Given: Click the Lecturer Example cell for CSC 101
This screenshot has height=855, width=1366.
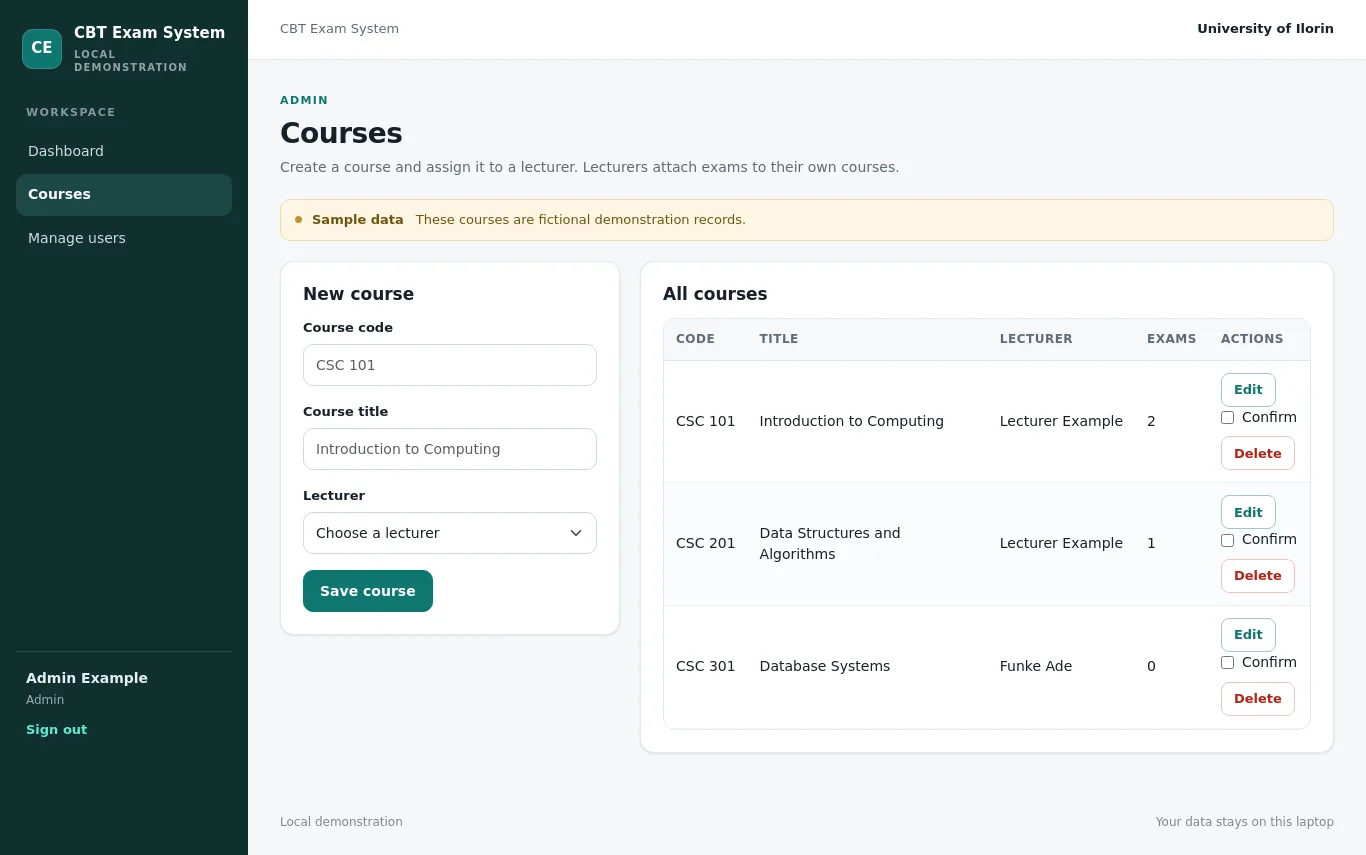Looking at the screenshot, I should (x=1061, y=421).
